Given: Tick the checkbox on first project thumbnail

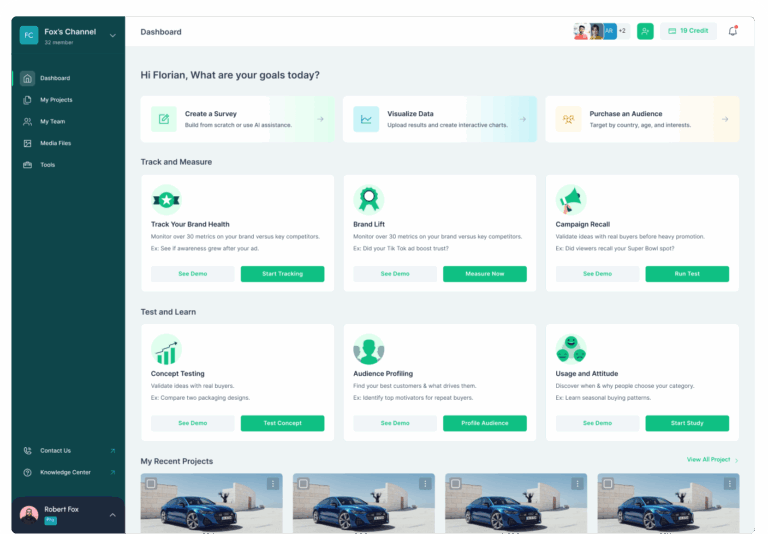Looking at the screenshot, I should click(151, 484).
